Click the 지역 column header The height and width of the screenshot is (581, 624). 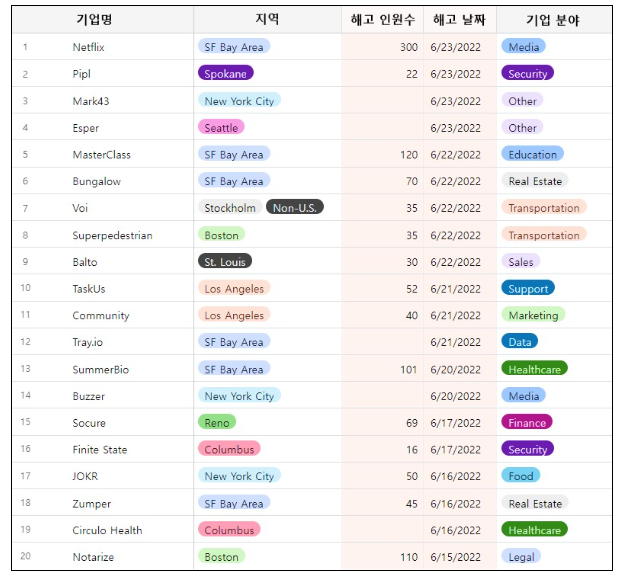[x=267, y=19]
